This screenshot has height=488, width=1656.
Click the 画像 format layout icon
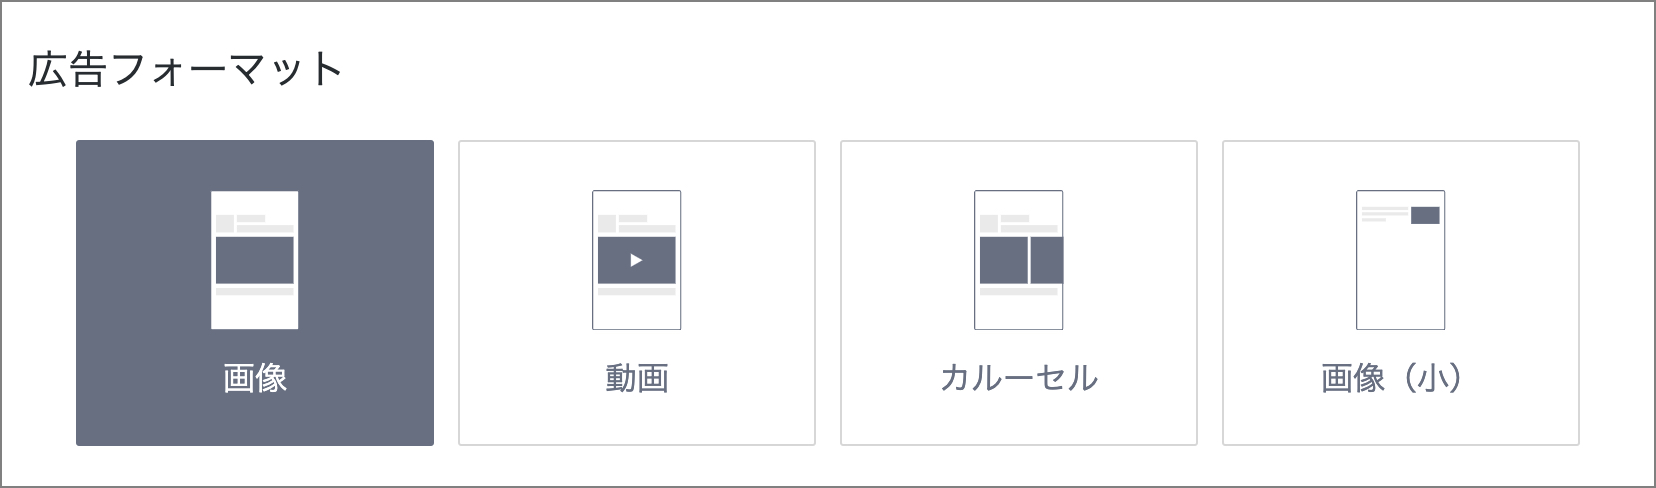coord(255,260)
